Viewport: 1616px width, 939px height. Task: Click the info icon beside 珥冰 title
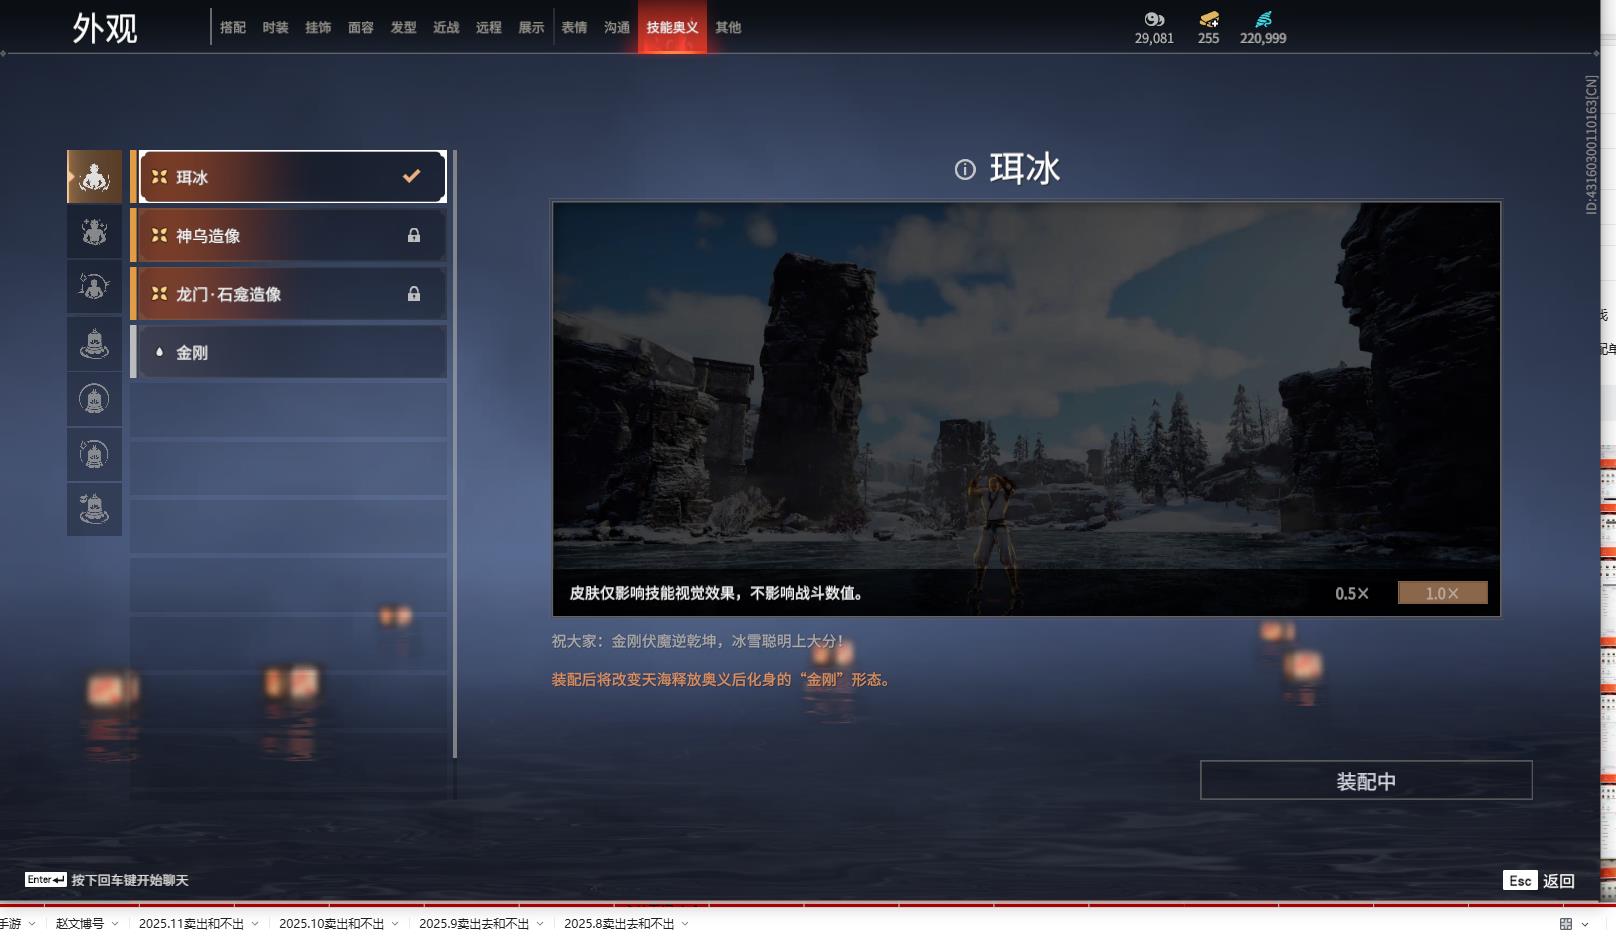point(965,170)
